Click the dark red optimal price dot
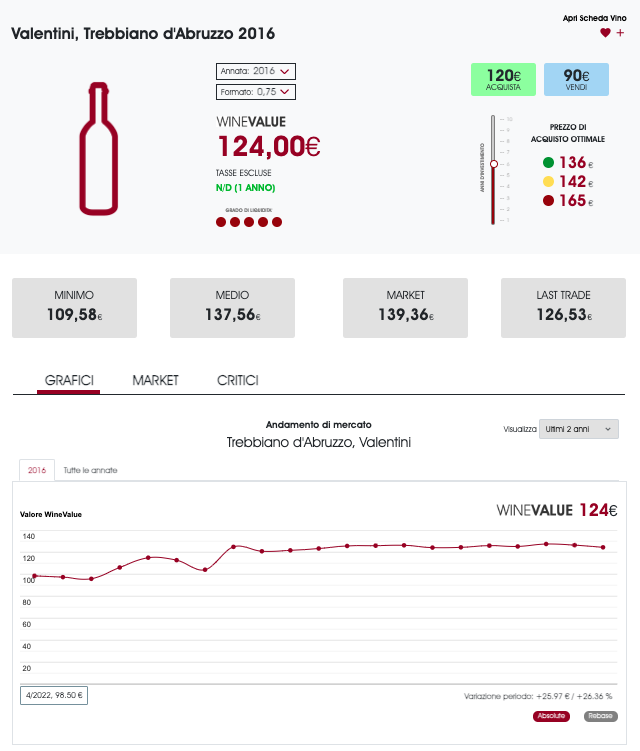This screenshot has width=640, height=751. coord(549,201)
